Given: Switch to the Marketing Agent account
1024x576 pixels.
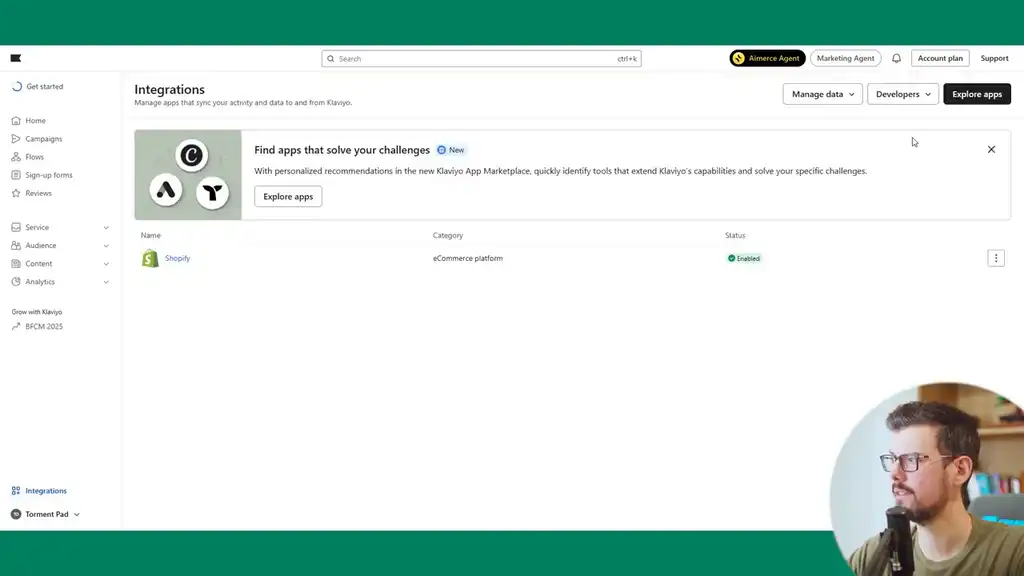Looking at the screenshot, I should 845,58.
